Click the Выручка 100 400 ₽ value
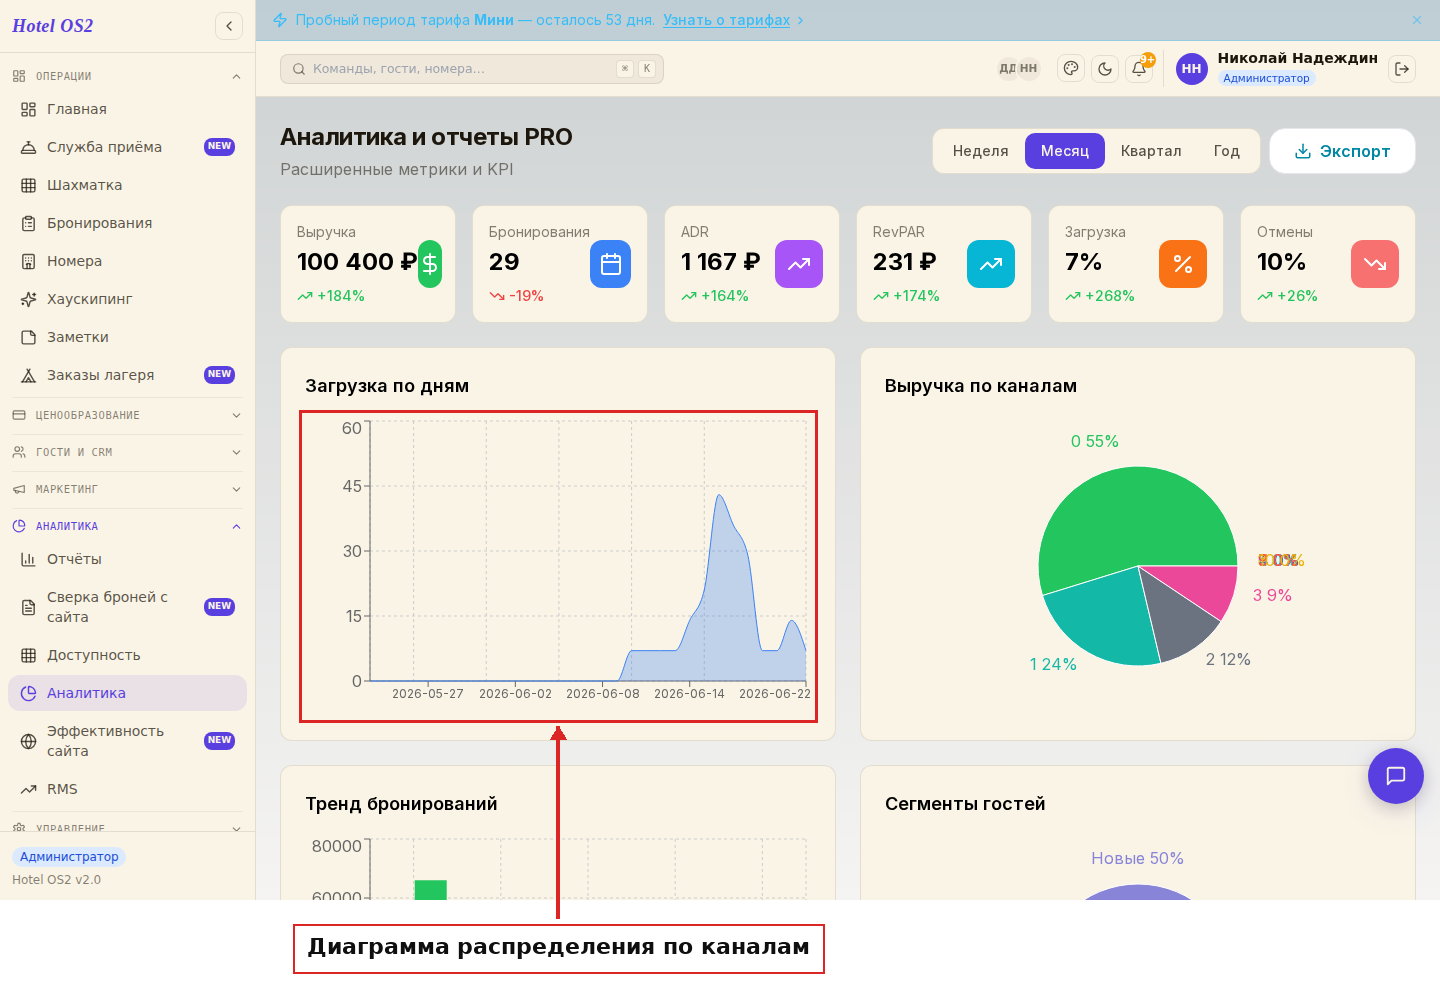The height and width of the screenshot is (997, 1440). pyautogui.click(x=357, y=262)
